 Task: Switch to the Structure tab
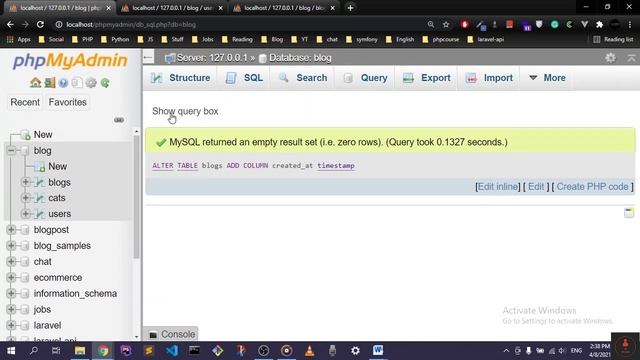coord(180,78)
